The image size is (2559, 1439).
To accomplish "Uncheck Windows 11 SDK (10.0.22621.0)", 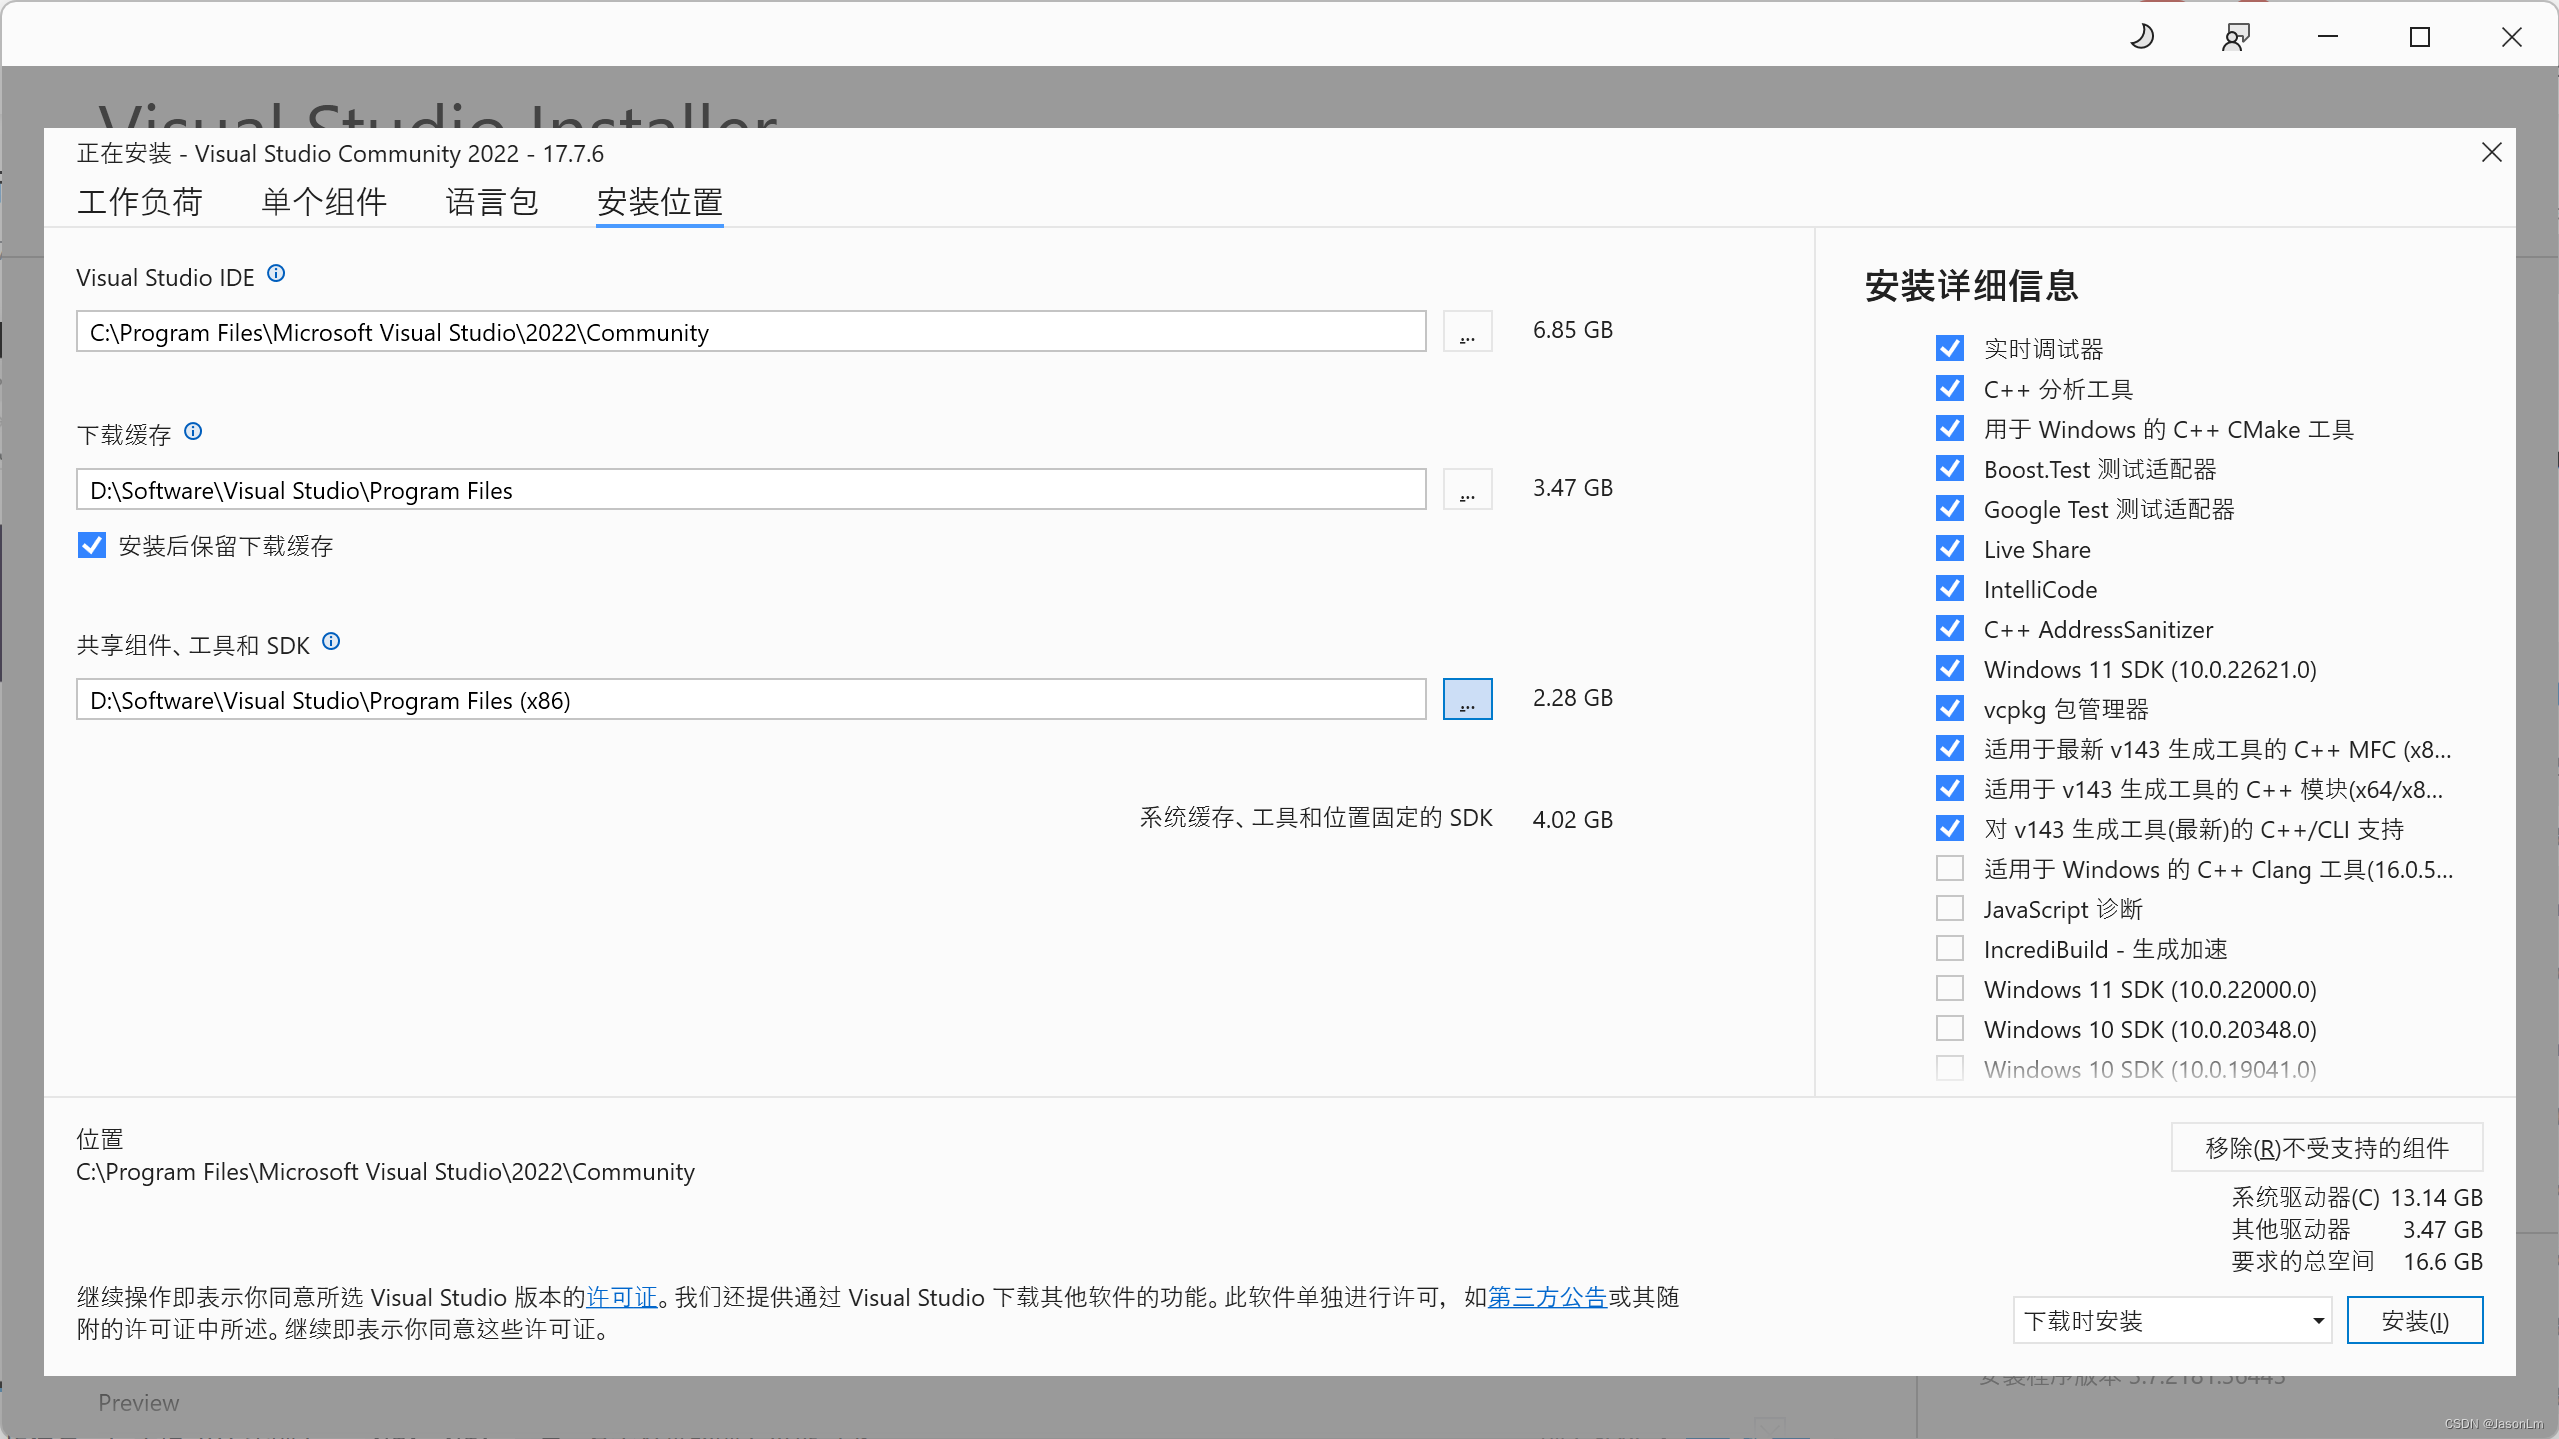I will pyautogui.click(x=1949, y=668).
